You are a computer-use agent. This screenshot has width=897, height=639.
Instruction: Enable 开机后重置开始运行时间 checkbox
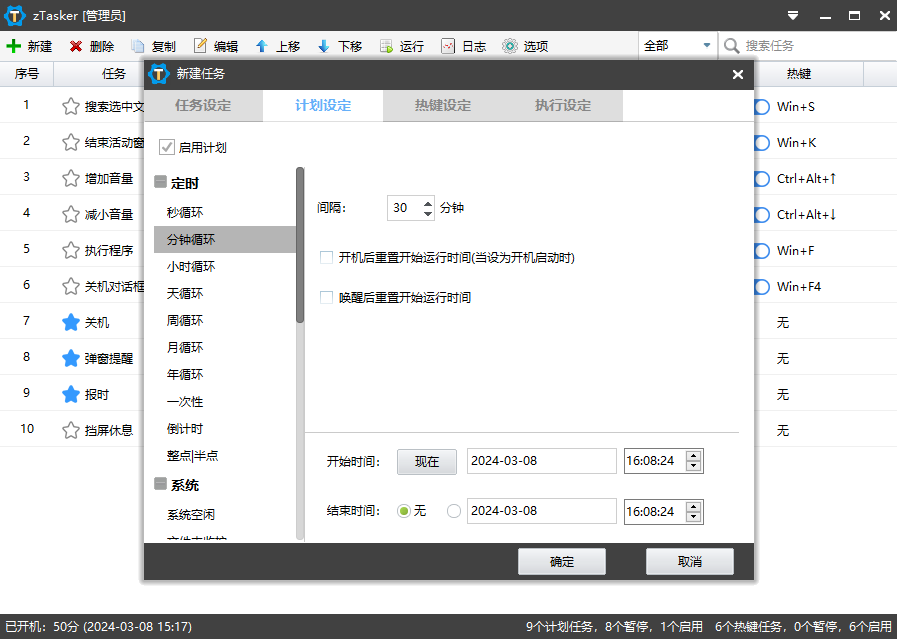click(325, 257)
